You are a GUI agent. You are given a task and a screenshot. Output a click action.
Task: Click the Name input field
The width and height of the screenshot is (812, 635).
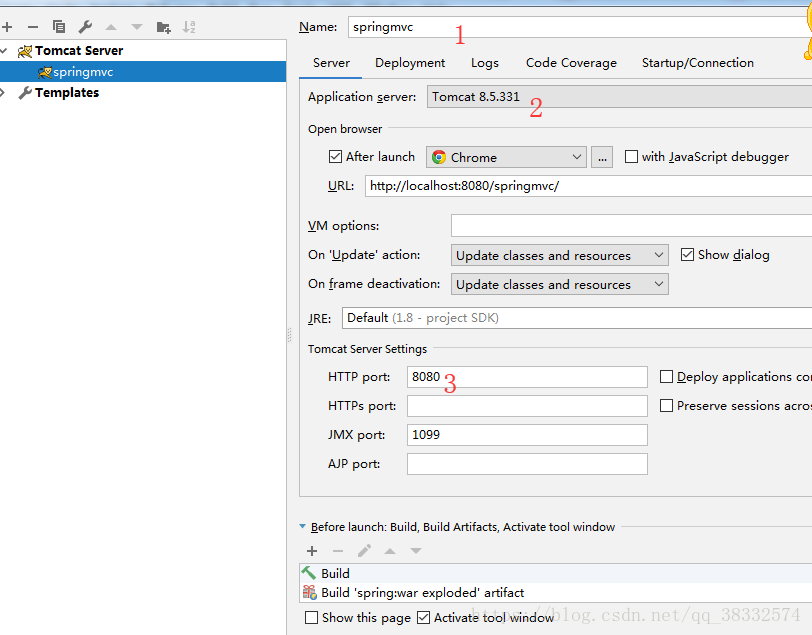[x=580, y=27]
